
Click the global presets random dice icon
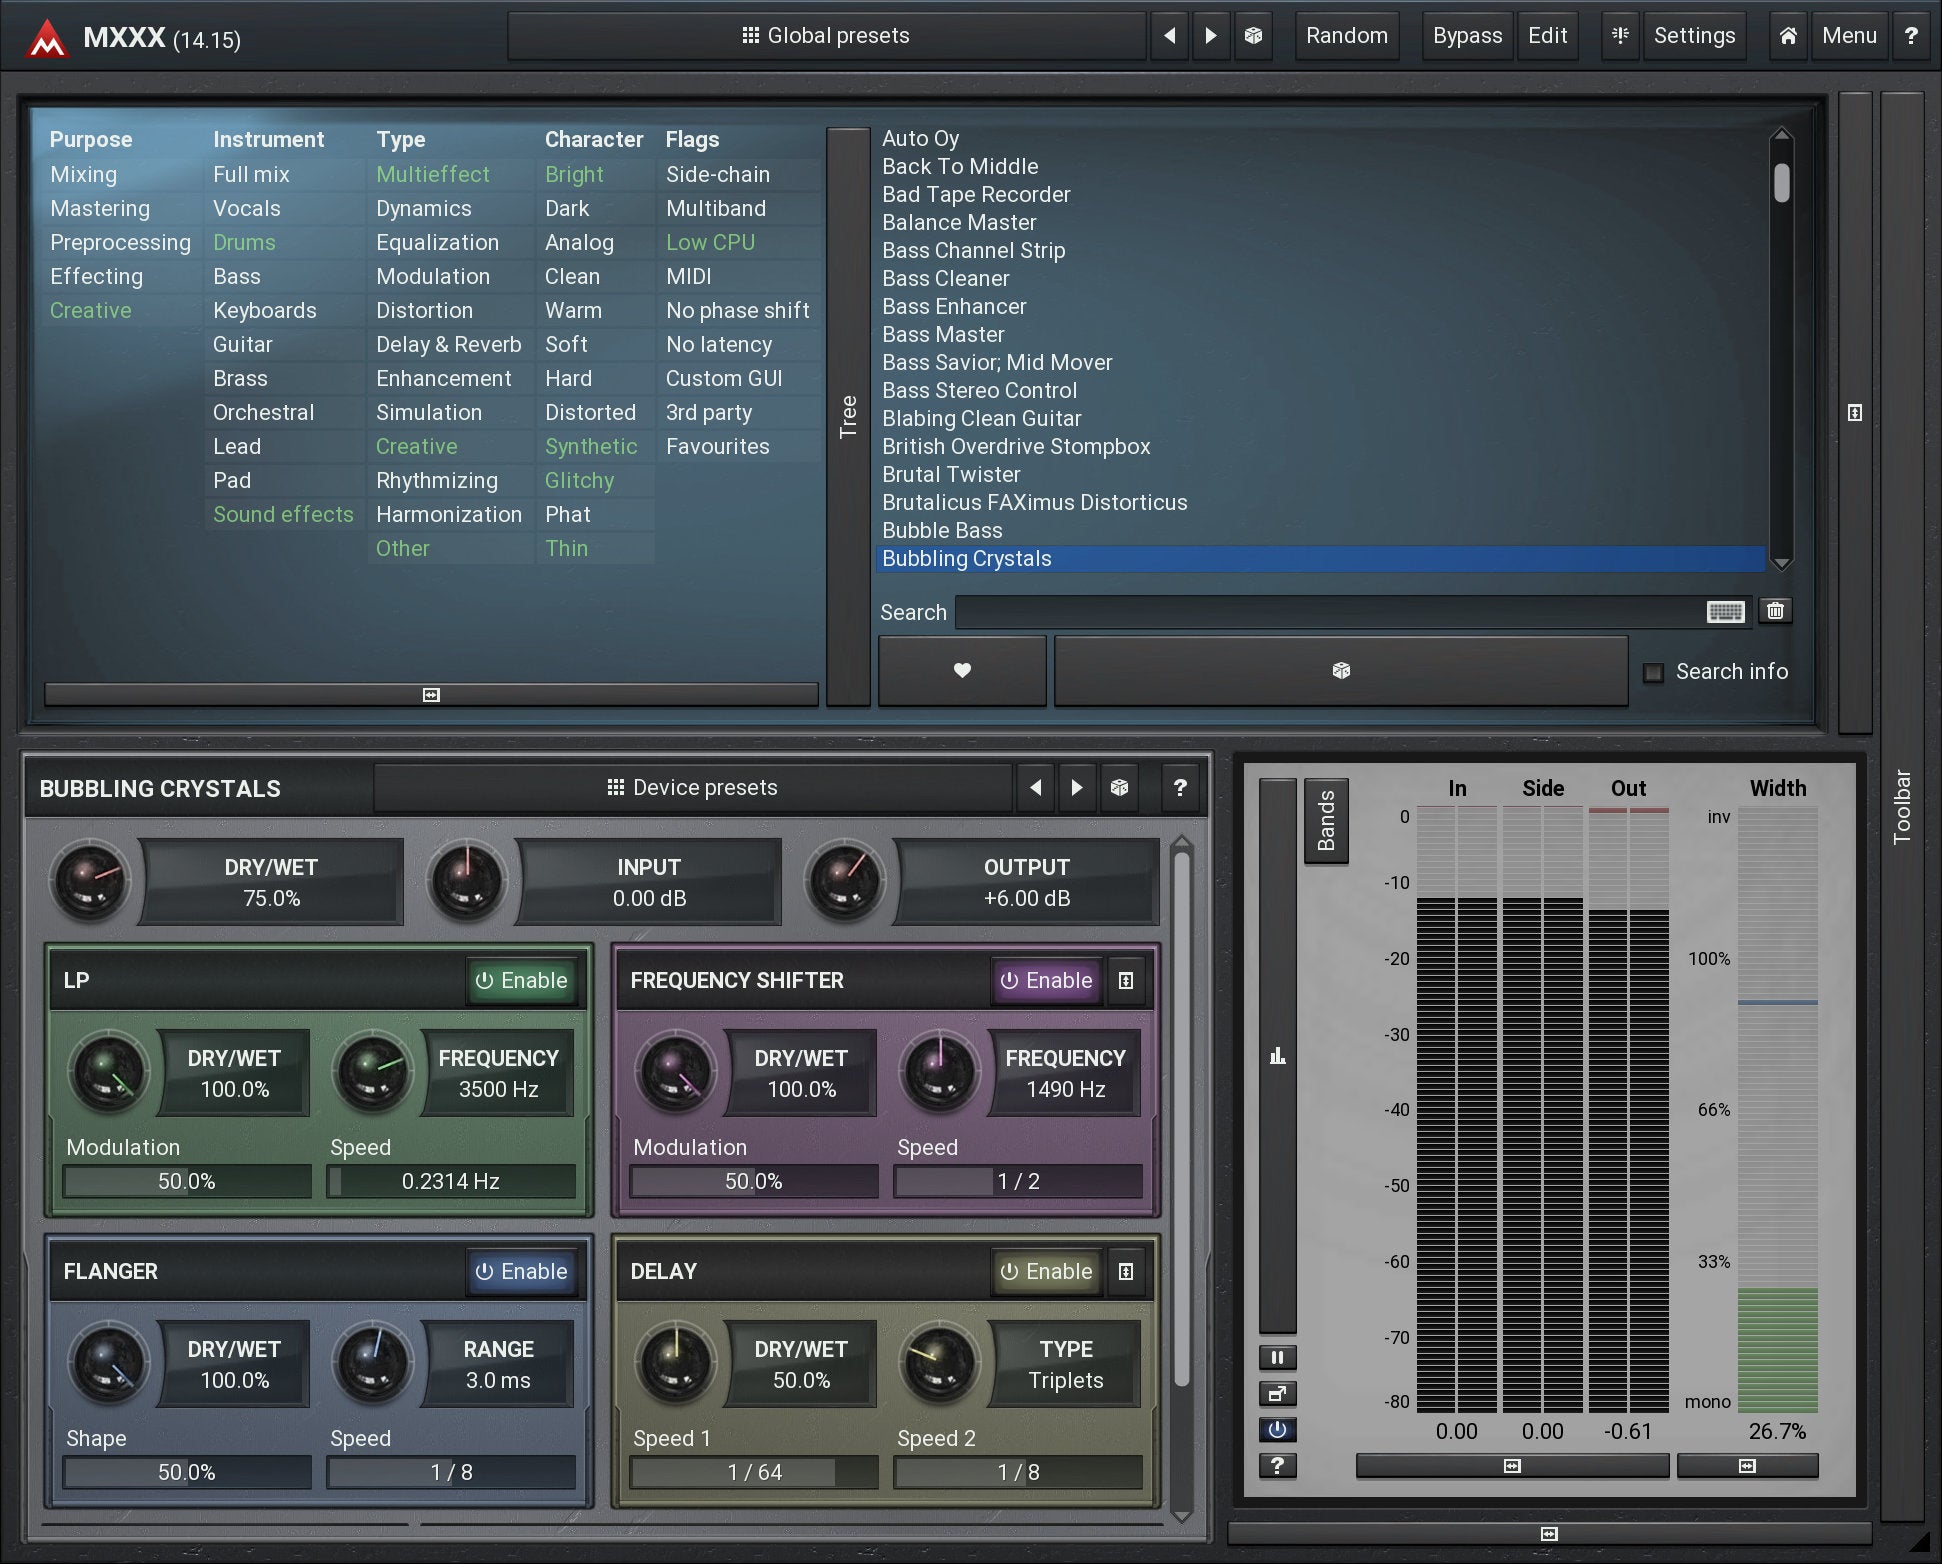(x=1253, y=36)
